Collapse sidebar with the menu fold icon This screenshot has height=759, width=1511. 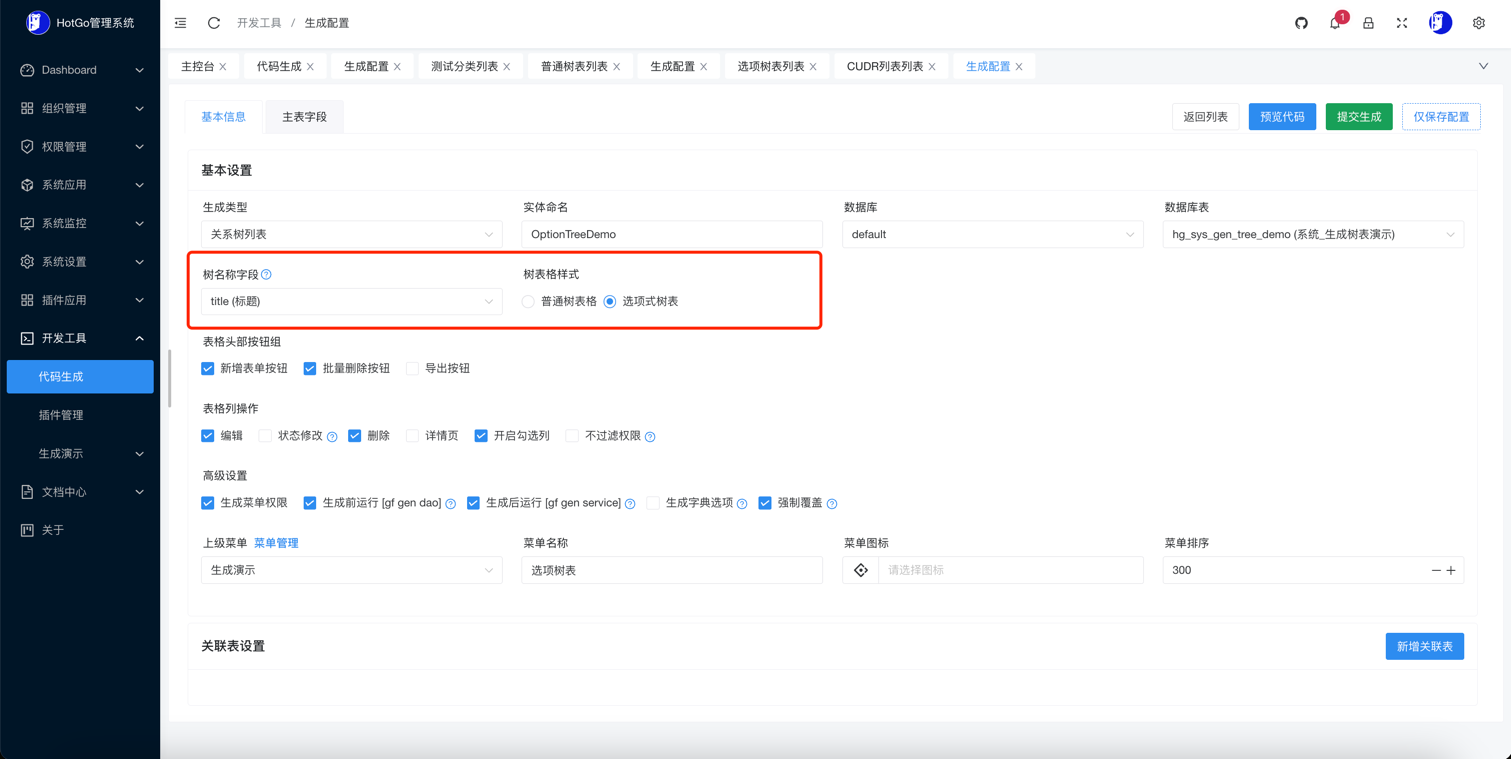pos(180,23)
